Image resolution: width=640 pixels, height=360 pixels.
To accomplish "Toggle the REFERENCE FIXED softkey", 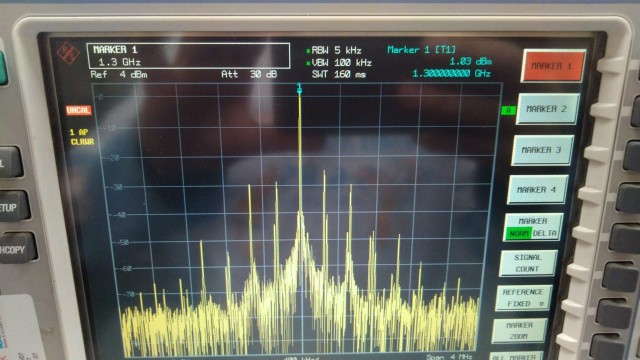I will click(523, 298).
